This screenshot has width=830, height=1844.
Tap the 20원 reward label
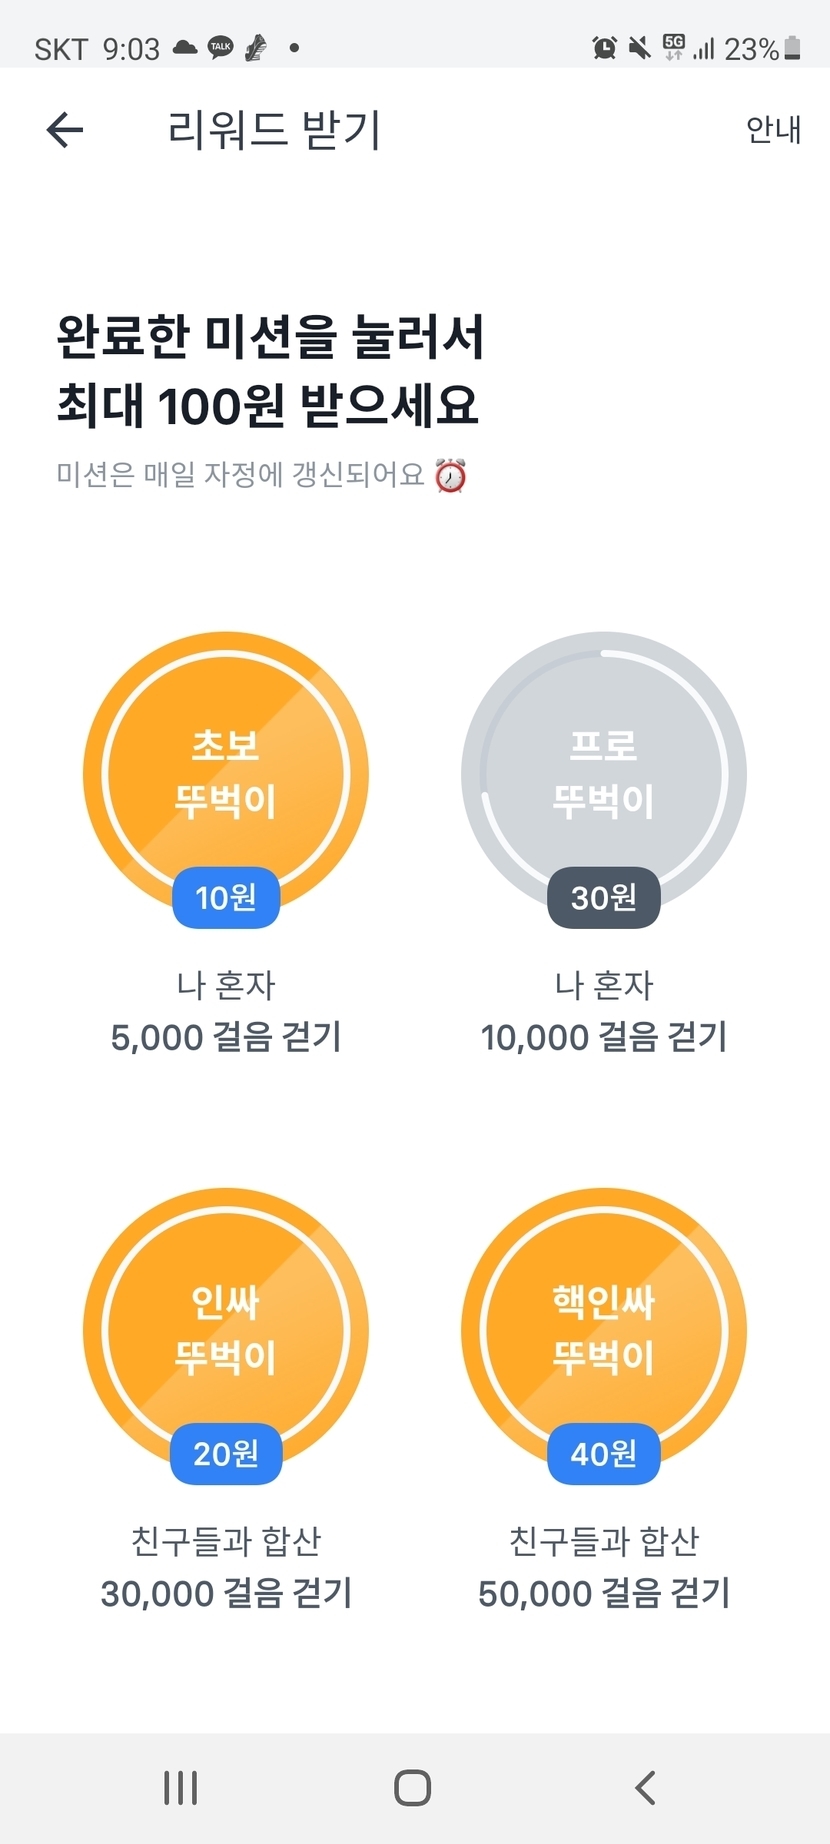(226, 1453)
